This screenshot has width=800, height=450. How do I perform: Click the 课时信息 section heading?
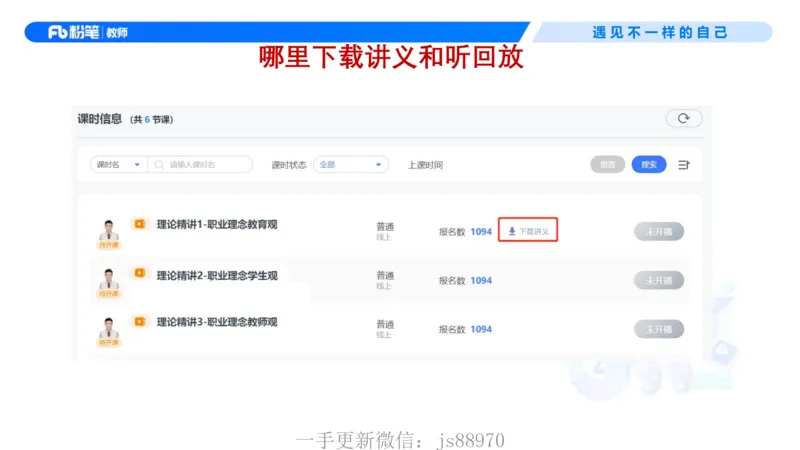tap(99, 119)
